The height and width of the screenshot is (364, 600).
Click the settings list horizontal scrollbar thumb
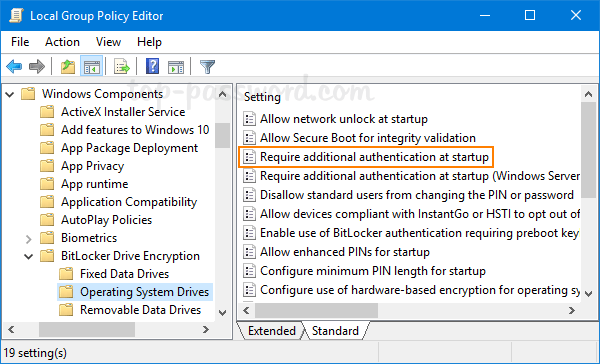pyautogui.click(x=316, y=310)
